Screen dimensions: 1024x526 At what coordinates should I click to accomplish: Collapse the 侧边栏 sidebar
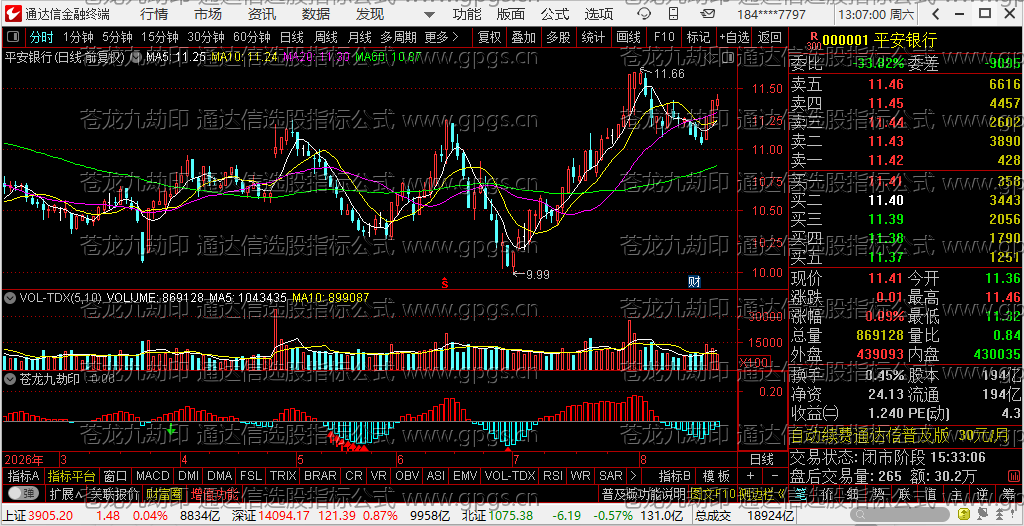(763, 493)
